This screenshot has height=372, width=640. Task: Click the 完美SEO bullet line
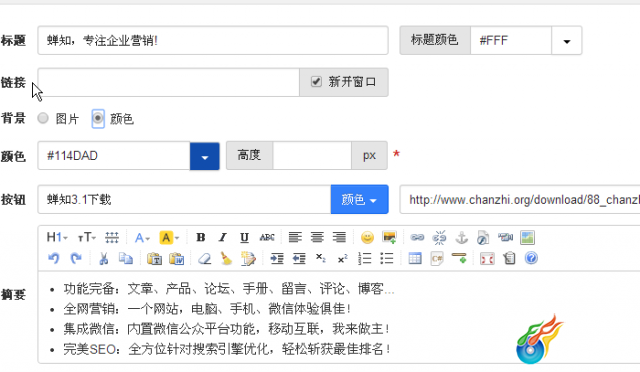tap(227, 349)
